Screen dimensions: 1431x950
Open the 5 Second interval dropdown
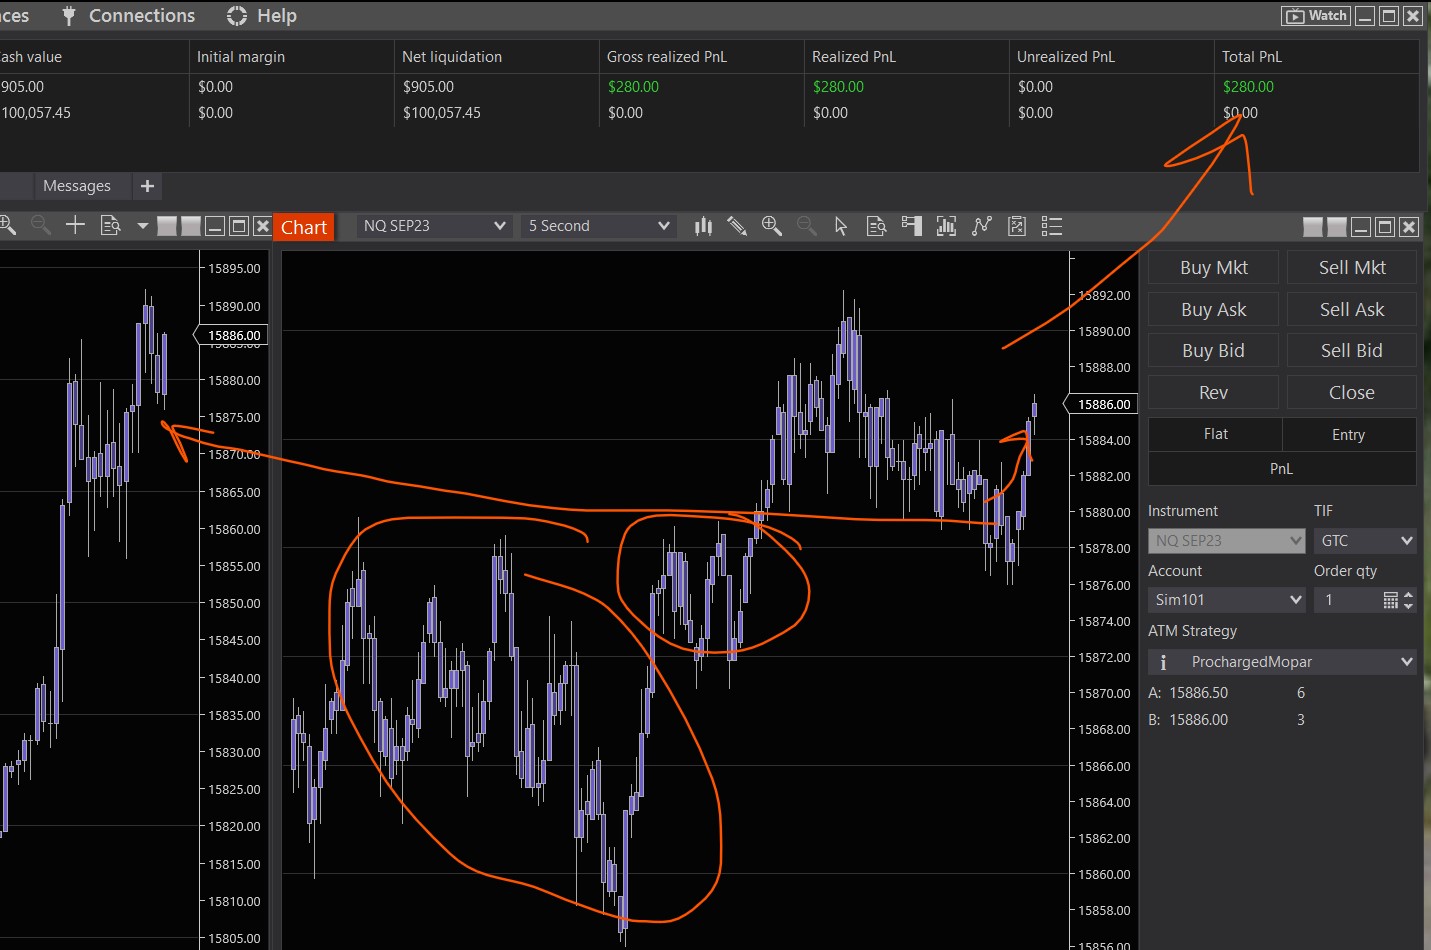point(598,226)
